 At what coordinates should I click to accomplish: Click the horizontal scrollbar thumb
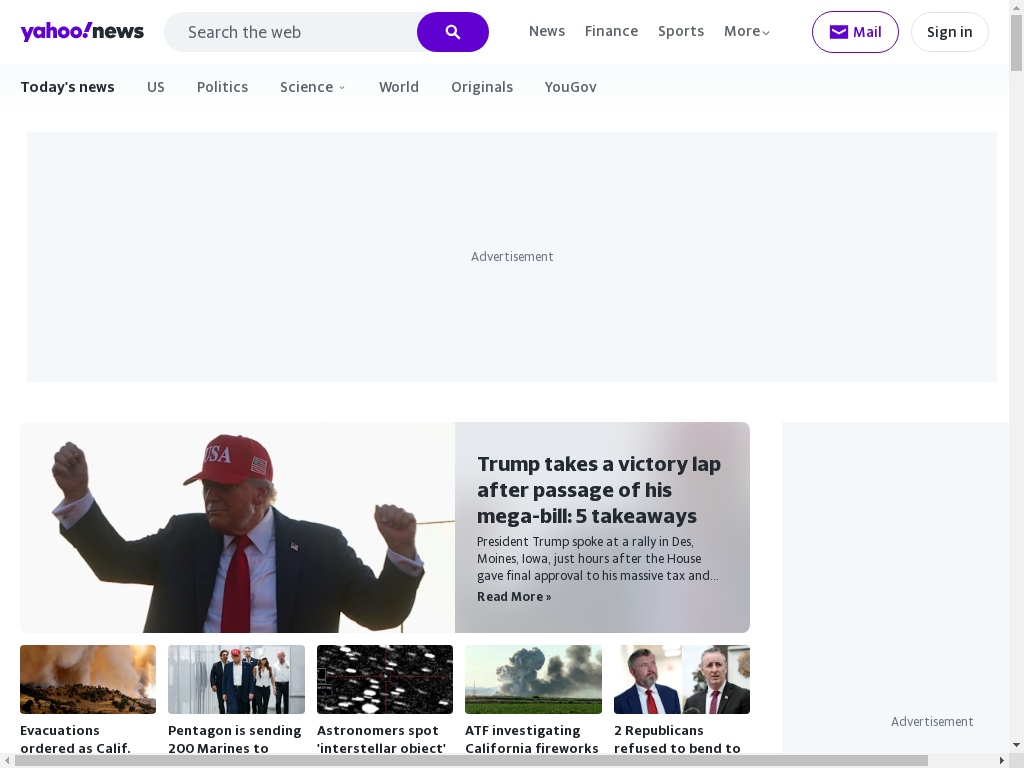tap(472, 761)
